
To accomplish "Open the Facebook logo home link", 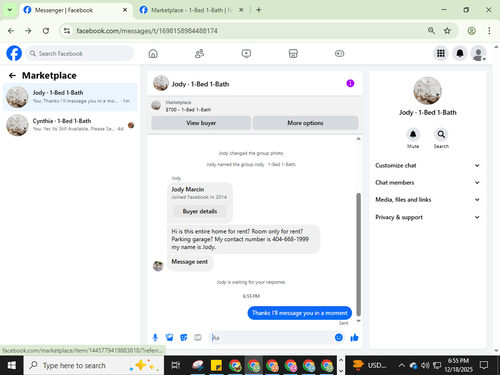I will (x=14, y=53).
